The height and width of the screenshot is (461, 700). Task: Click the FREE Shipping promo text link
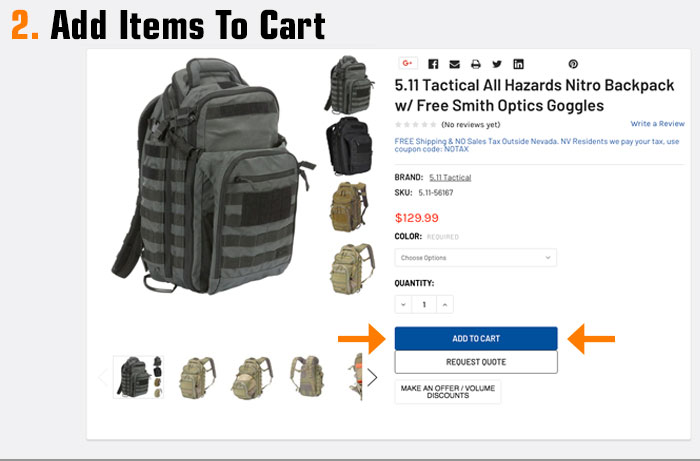click(x=537, y=145)
